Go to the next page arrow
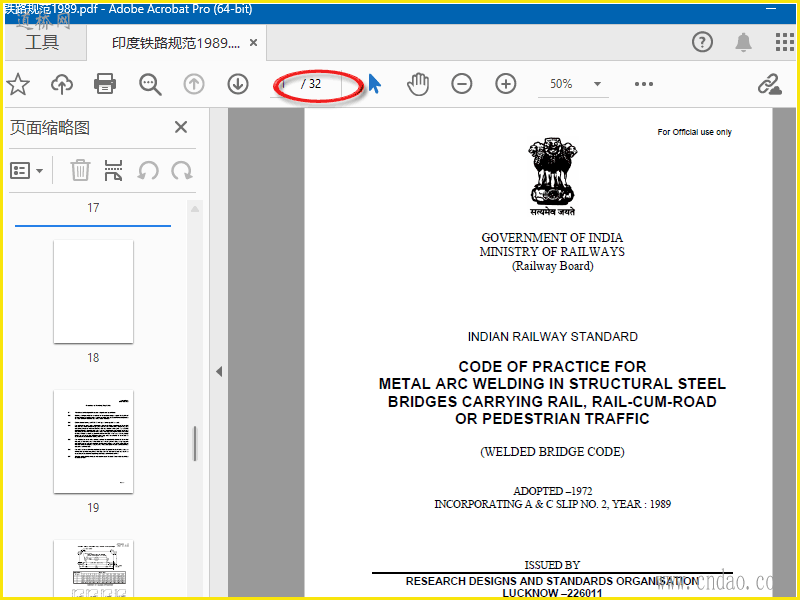The height and width of the screenshot is (600, 800). (x=238, y=84)
